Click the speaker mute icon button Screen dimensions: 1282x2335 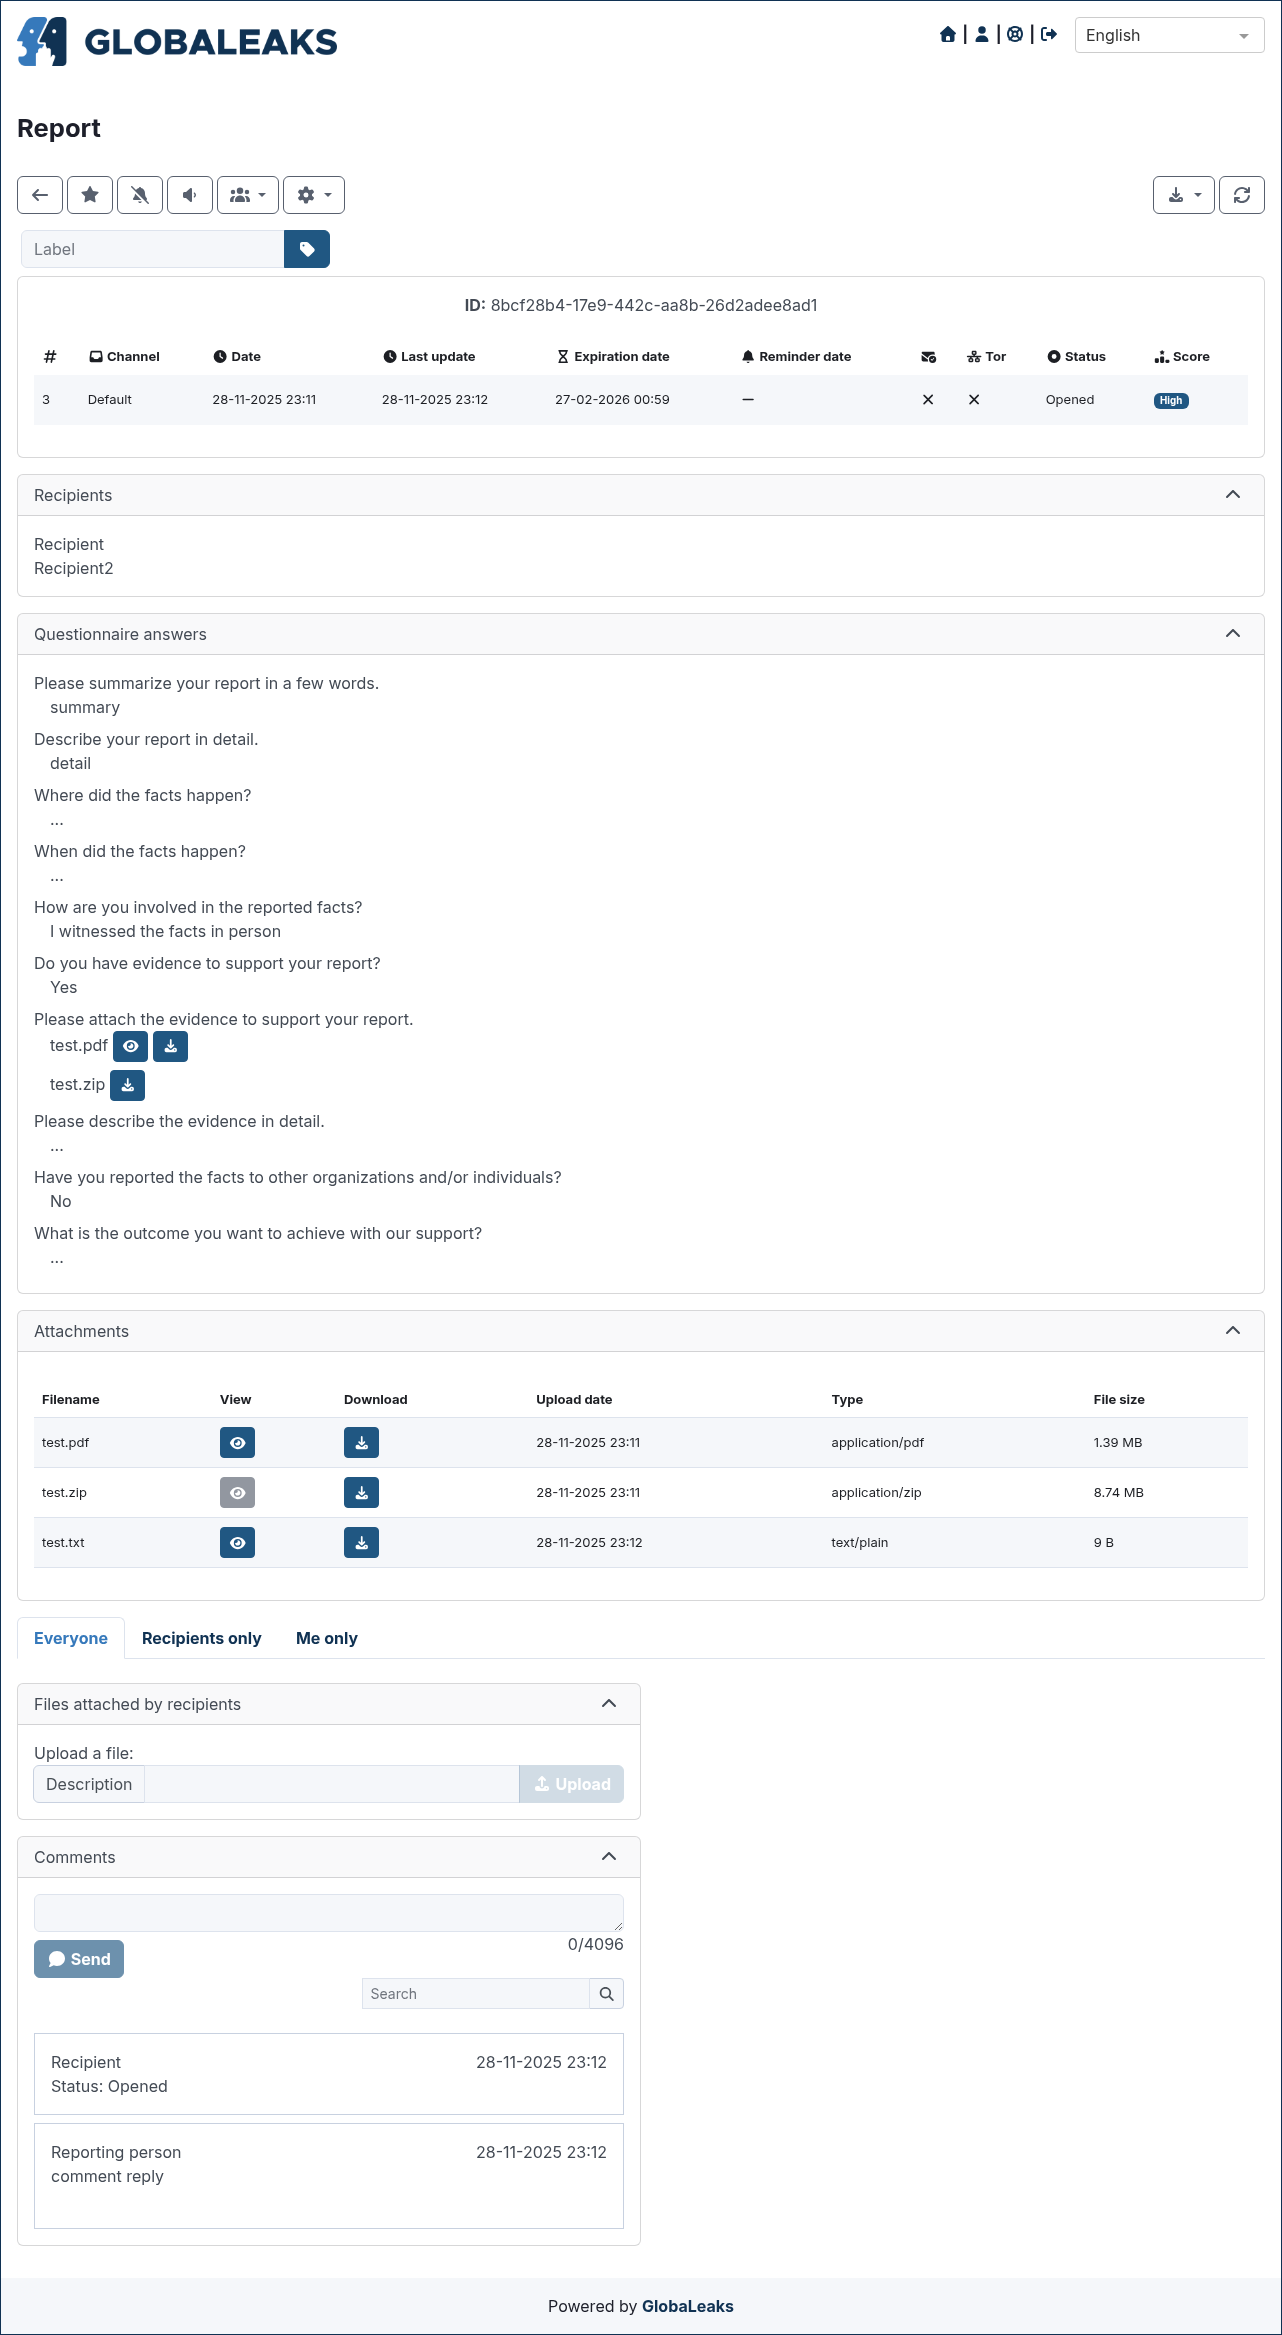190,195
